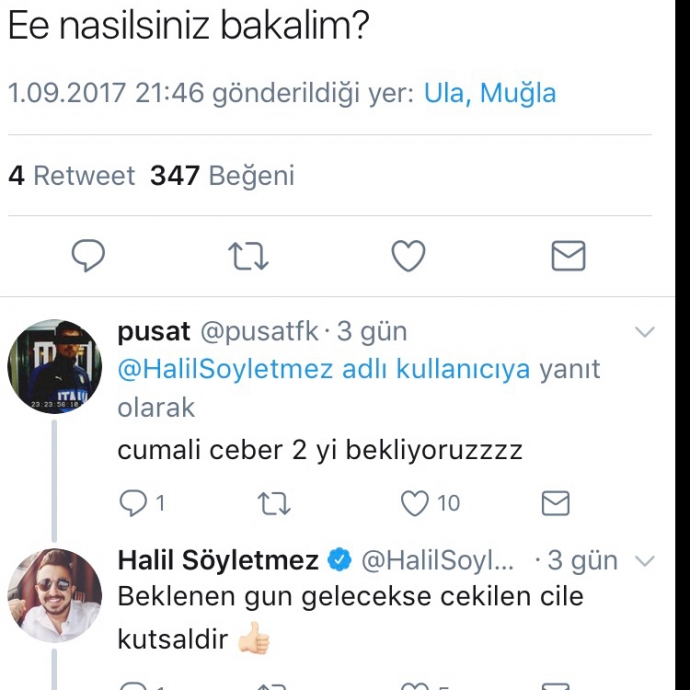Retweet pusat's reply tweet
Image resolution: width=690 pixels, height=690 pixels.
click(x=273, y=503)
